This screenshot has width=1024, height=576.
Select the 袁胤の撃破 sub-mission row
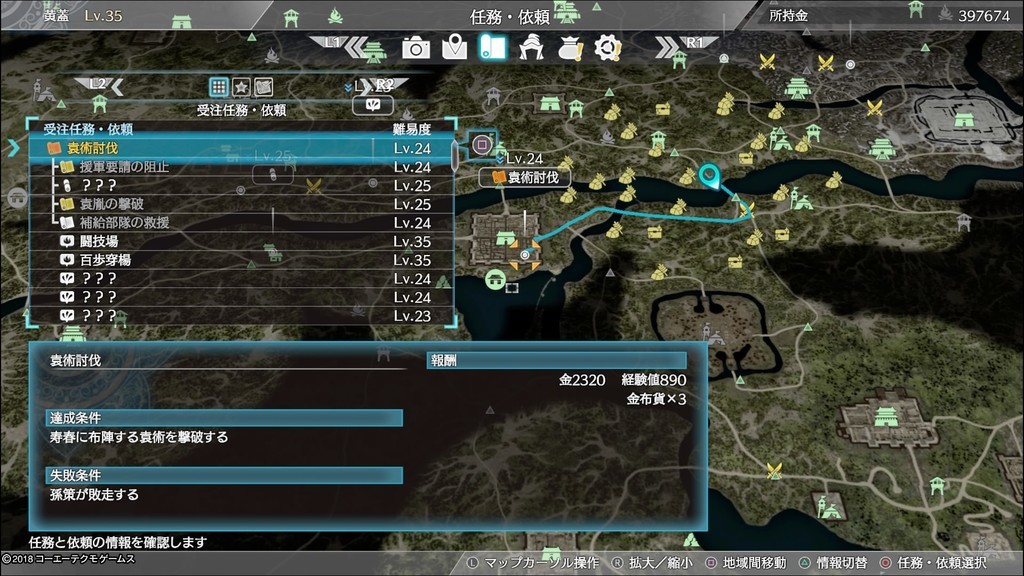[x=241, y=204]
